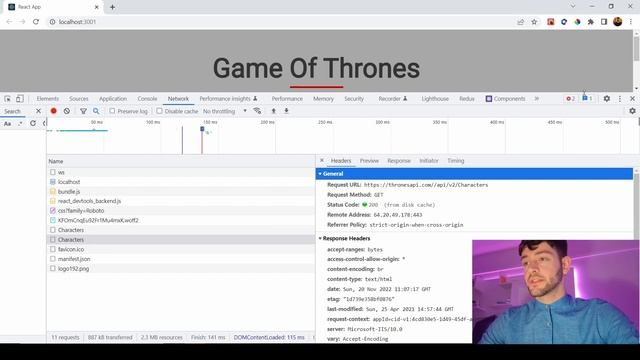Open the Recorder tab
The height and width of the screenshot is (360, 640).
click(393, 99)
